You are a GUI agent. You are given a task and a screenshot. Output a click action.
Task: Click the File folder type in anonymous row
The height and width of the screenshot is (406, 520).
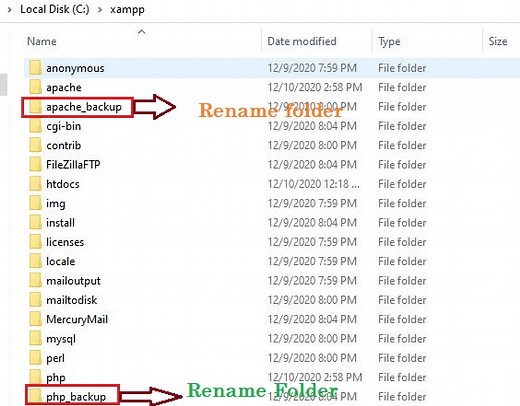(402, 68)
